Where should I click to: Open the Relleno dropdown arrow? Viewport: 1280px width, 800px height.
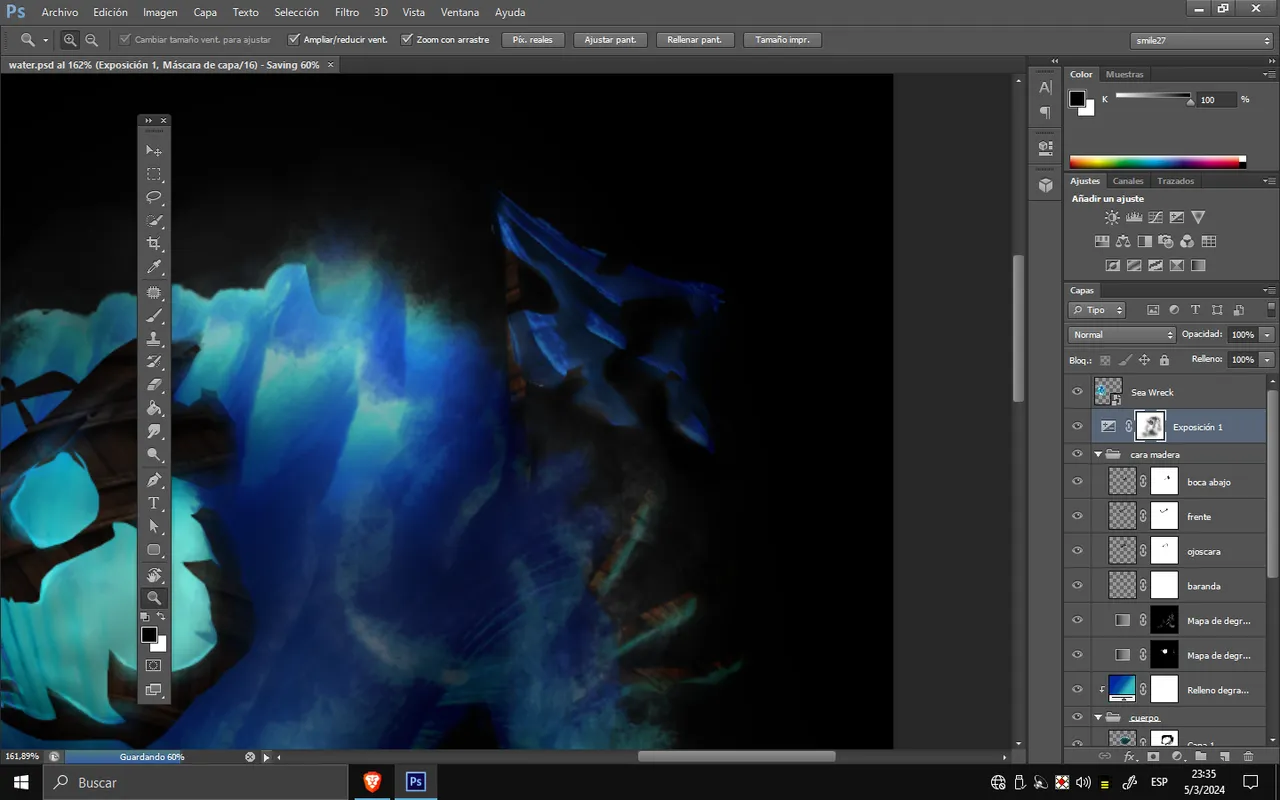coord(1268,359)
